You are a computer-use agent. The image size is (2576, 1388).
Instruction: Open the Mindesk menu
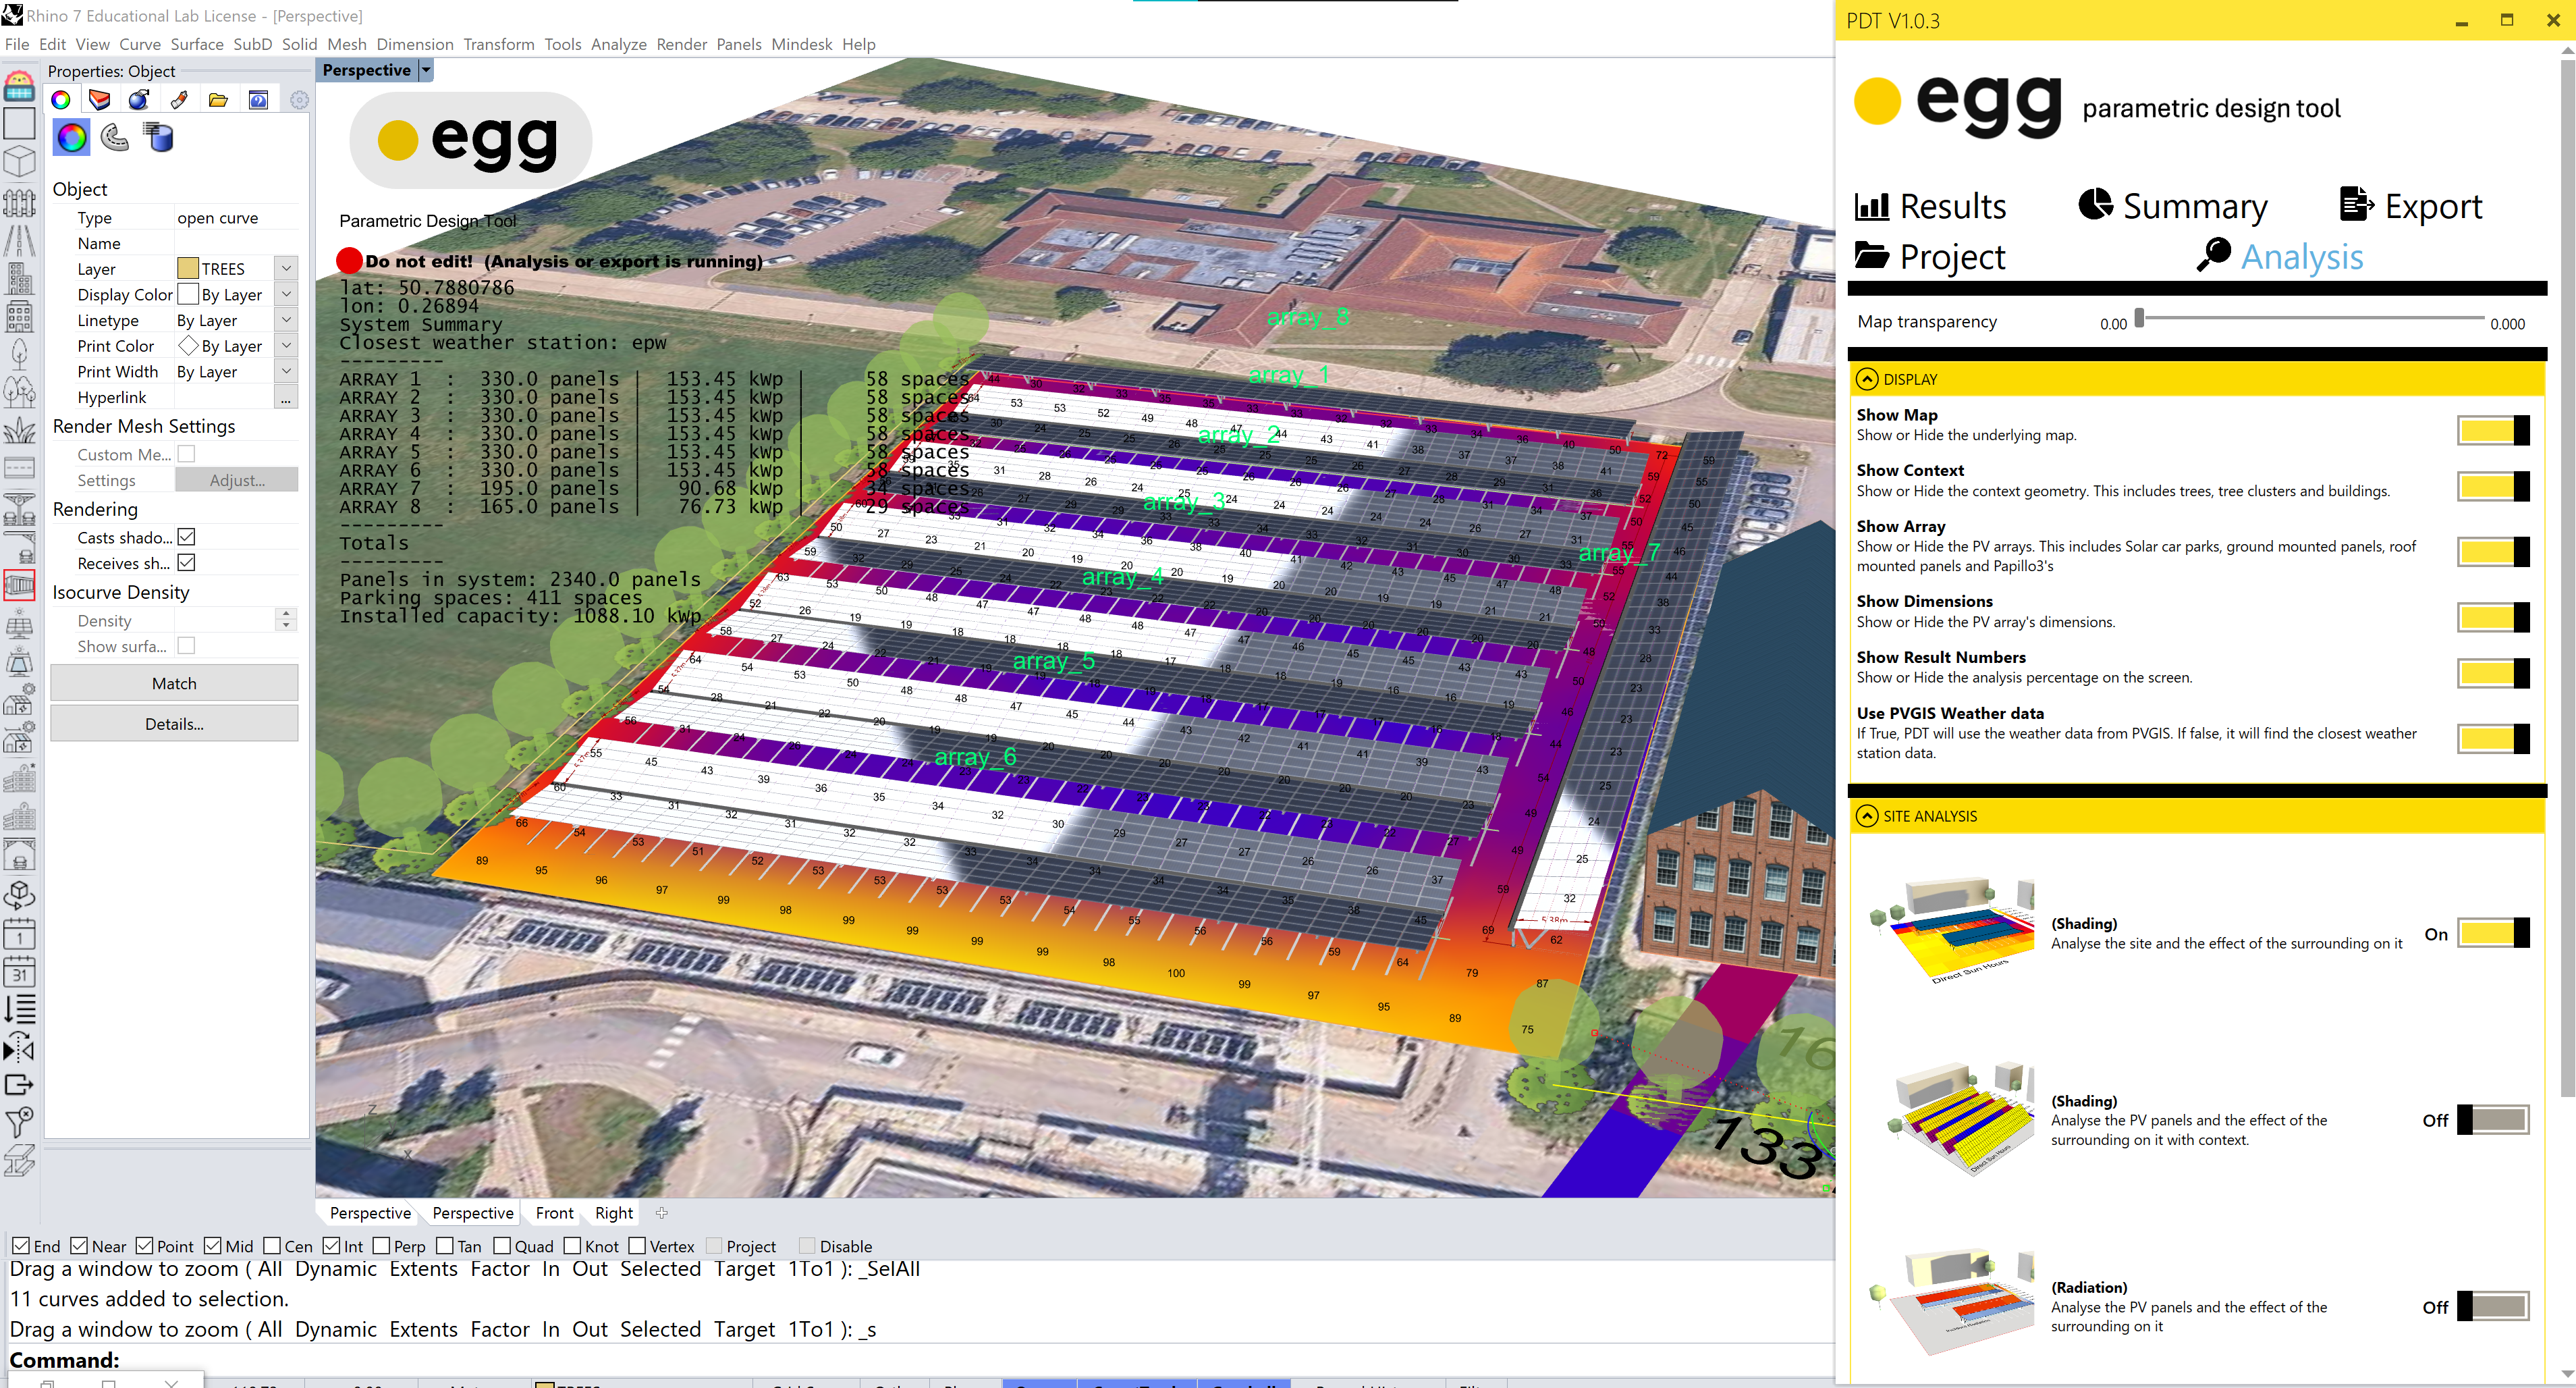pyautogui.click(x=801, y=44)
